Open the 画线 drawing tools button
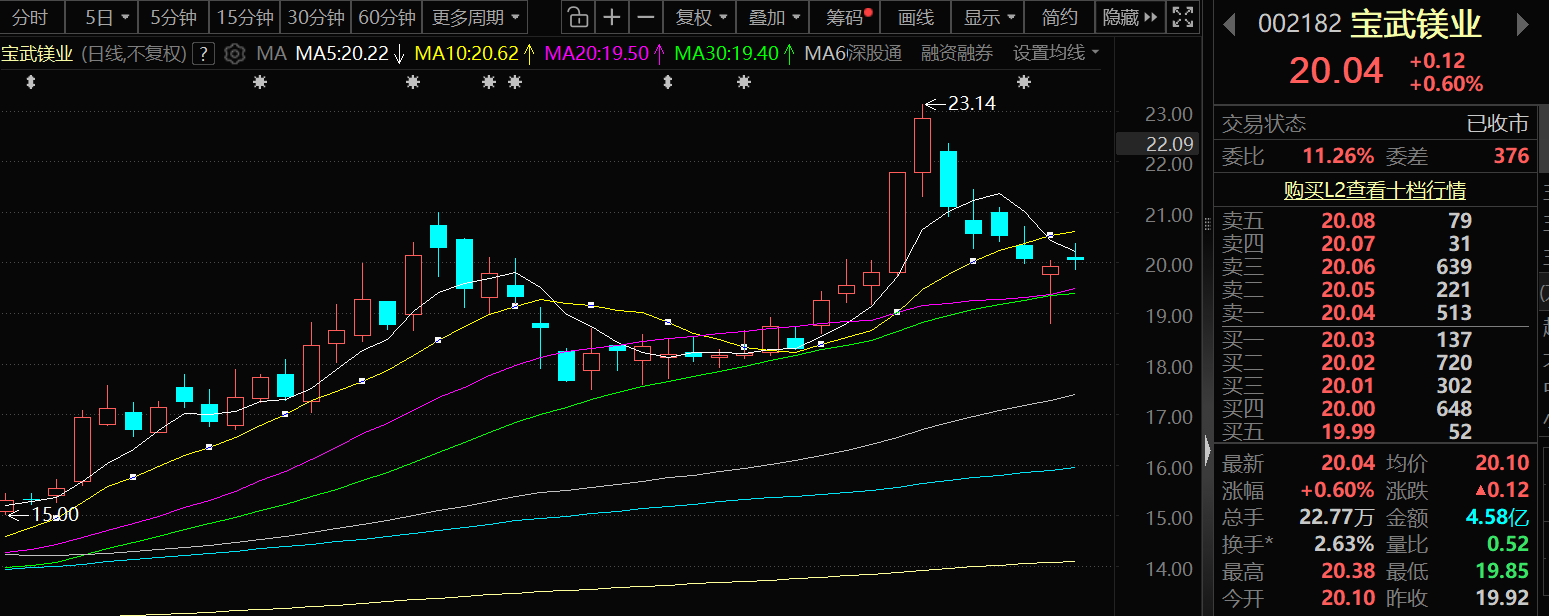 click(915, 17)
